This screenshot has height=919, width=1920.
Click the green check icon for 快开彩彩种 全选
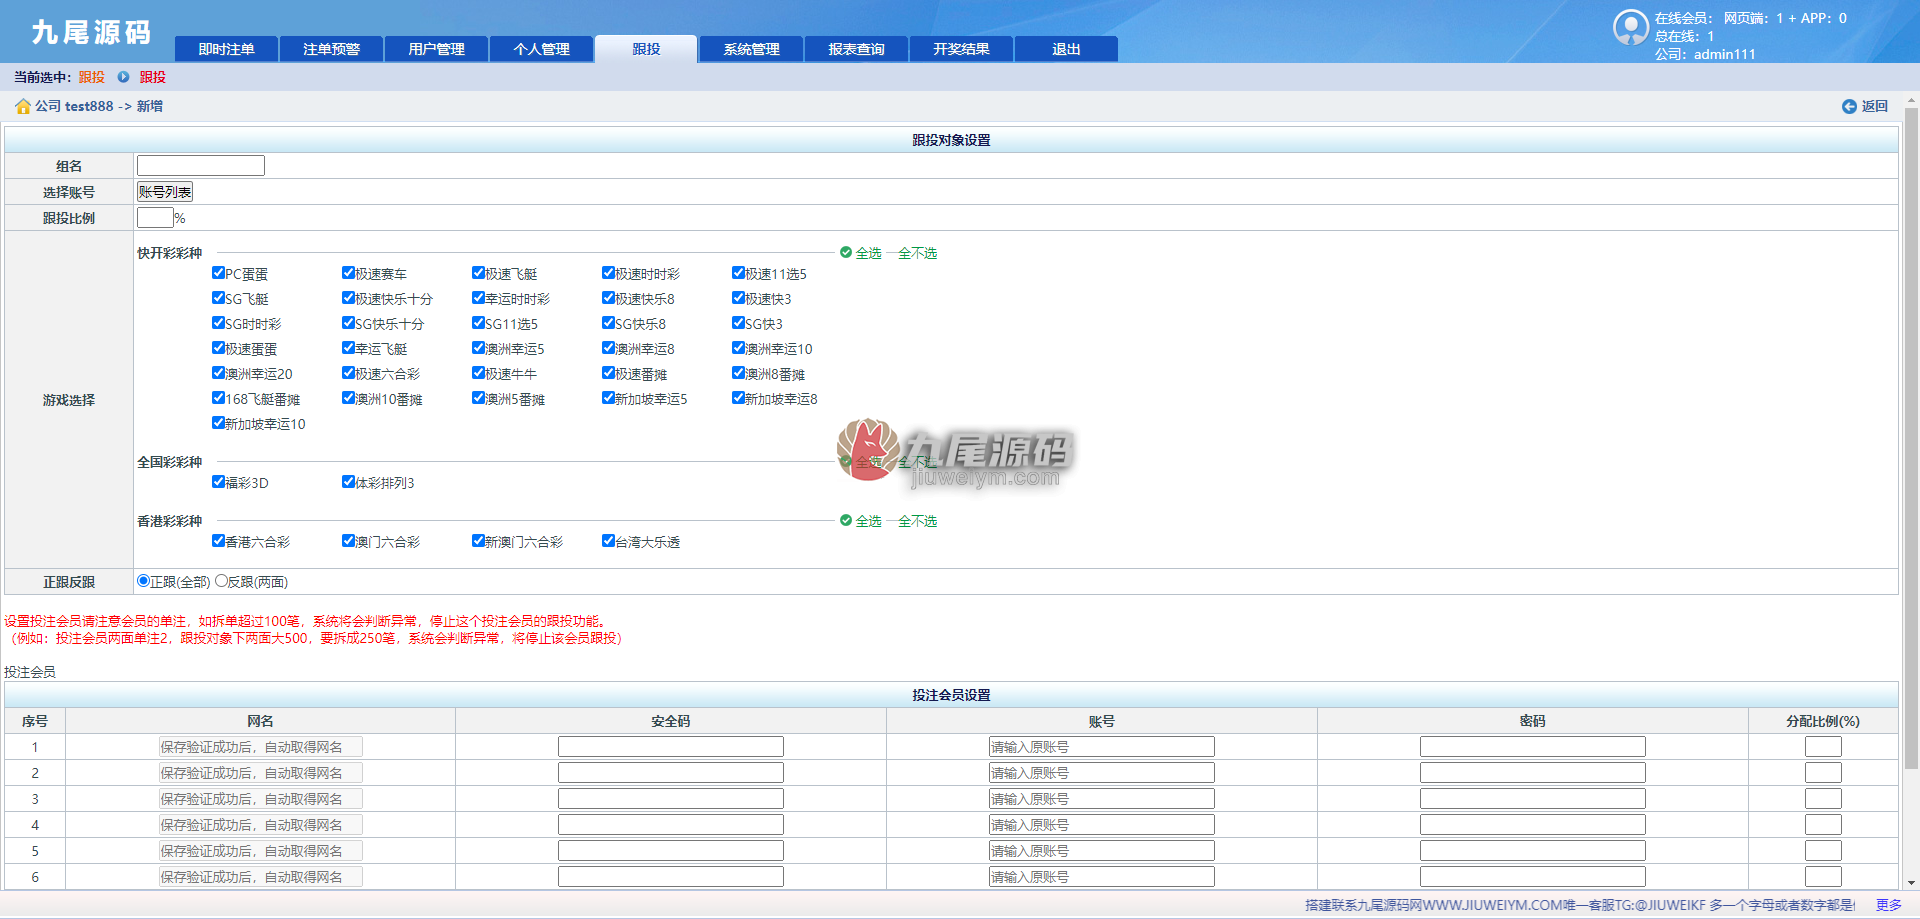(x=846, y=253)
